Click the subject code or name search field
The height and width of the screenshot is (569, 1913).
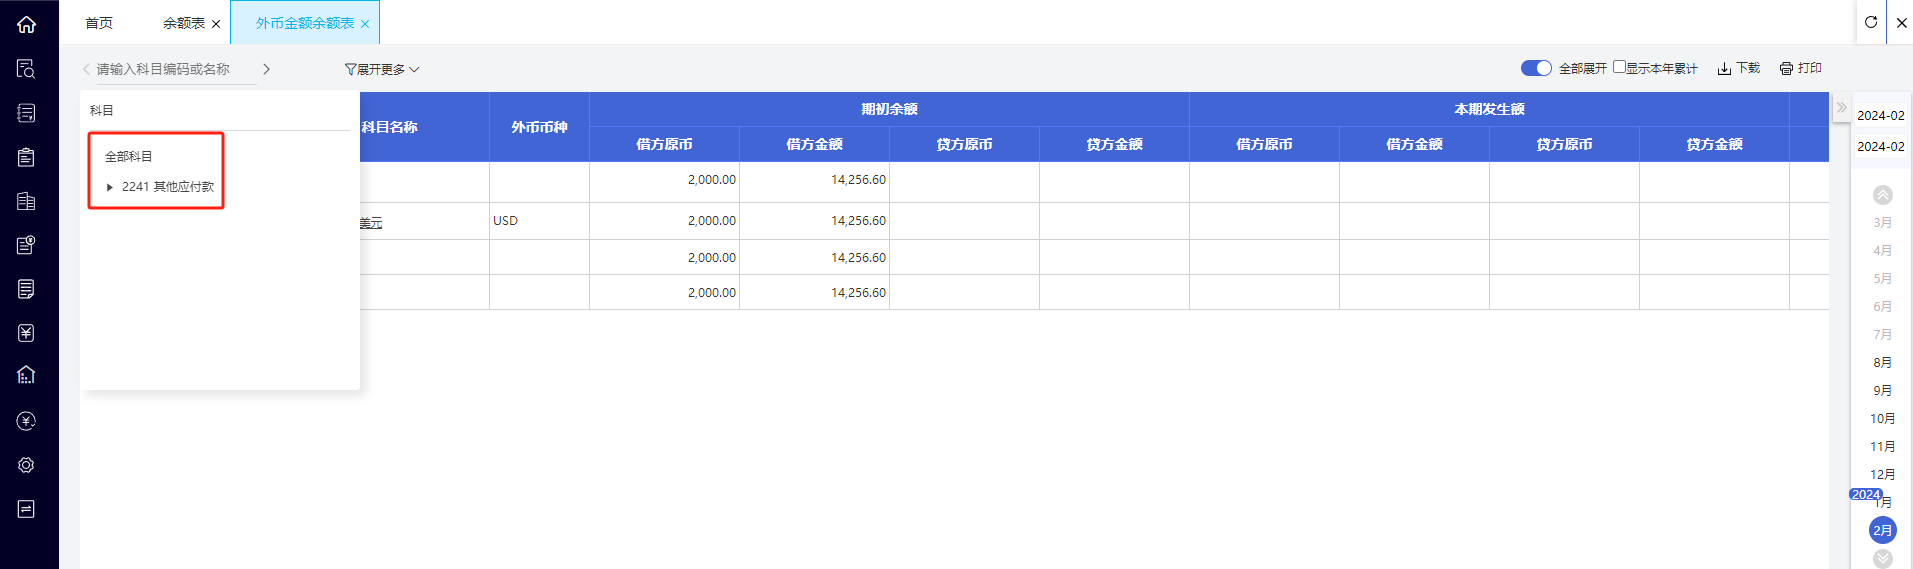tap(176, 69)
